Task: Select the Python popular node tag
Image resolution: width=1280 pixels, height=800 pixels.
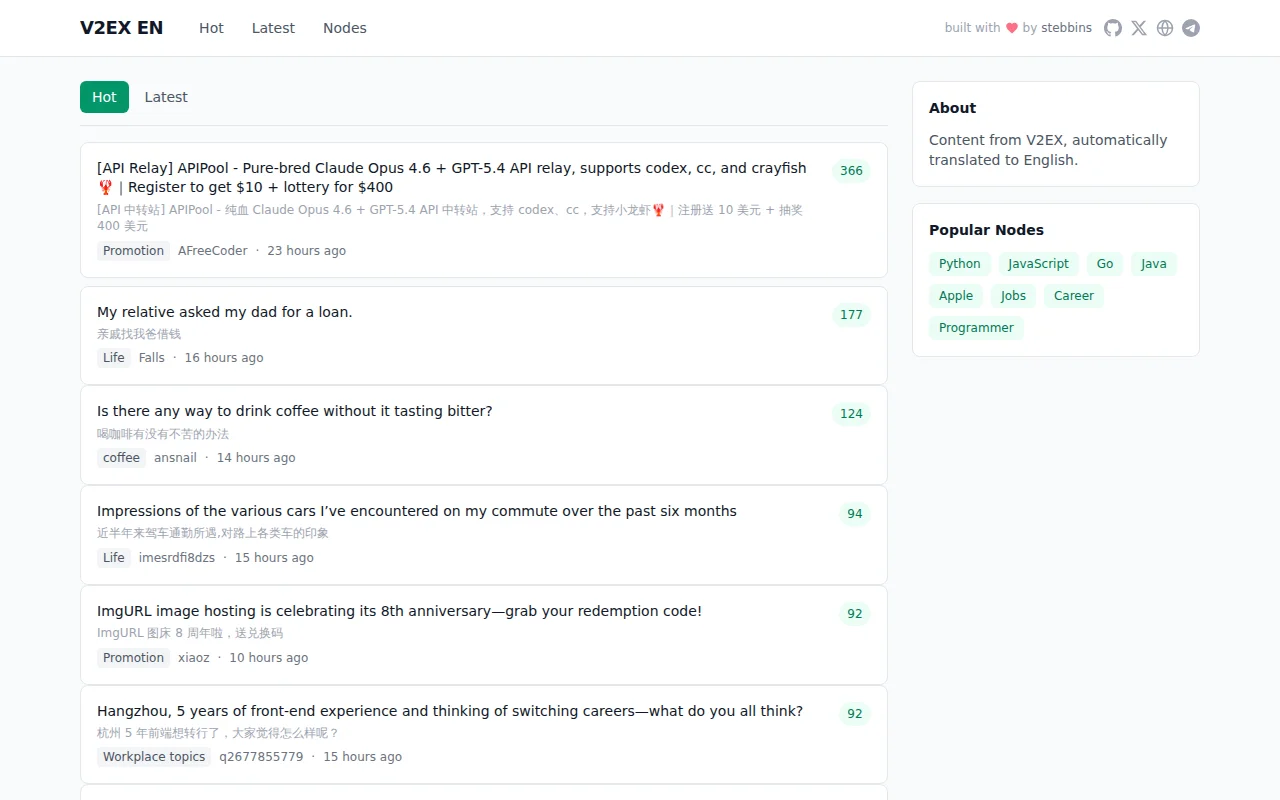Action: [x=960, y=264]
